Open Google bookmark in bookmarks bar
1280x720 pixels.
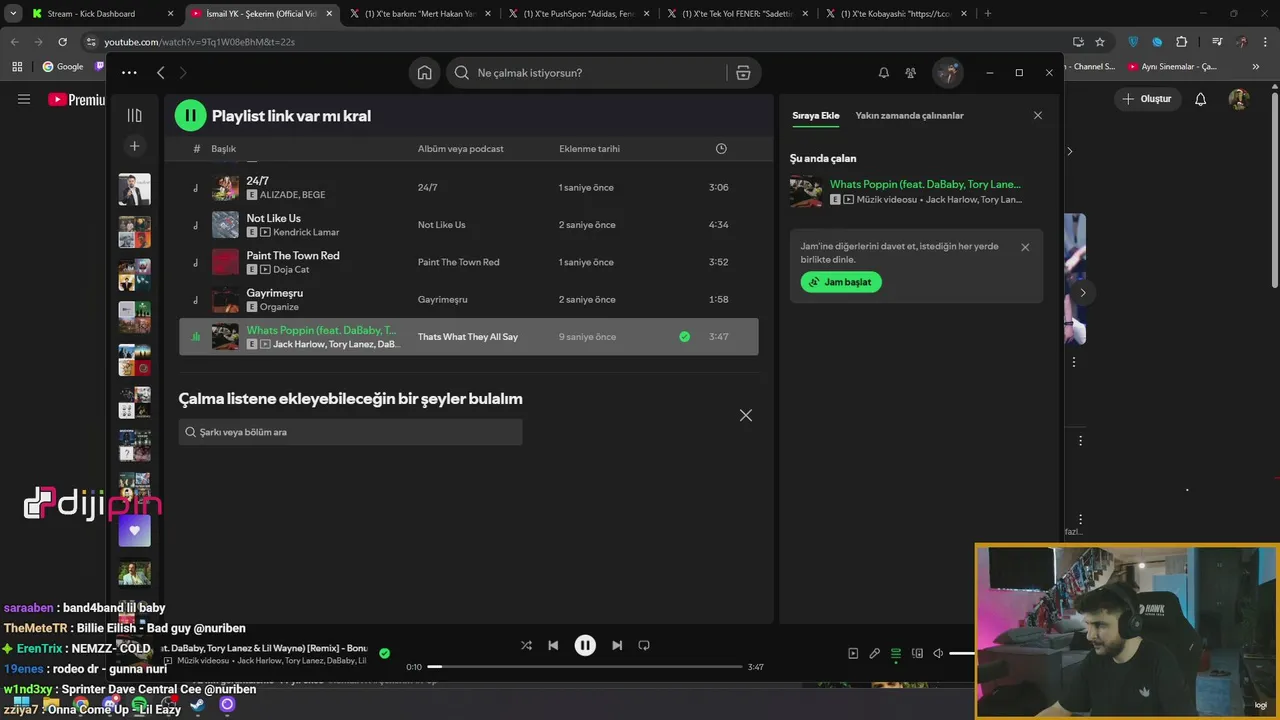click(x=63, y=66)
